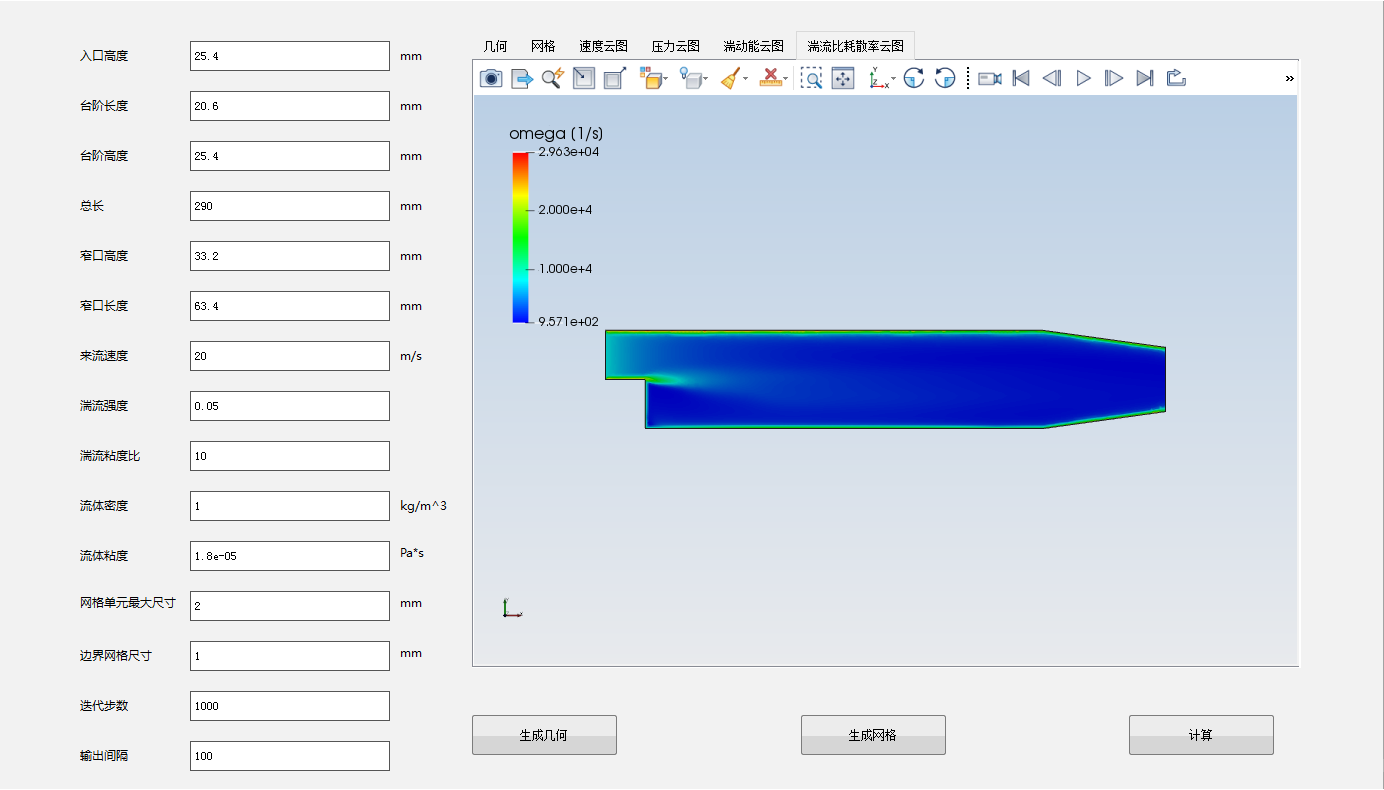Click the omega color legend bar

click(520, 237)
